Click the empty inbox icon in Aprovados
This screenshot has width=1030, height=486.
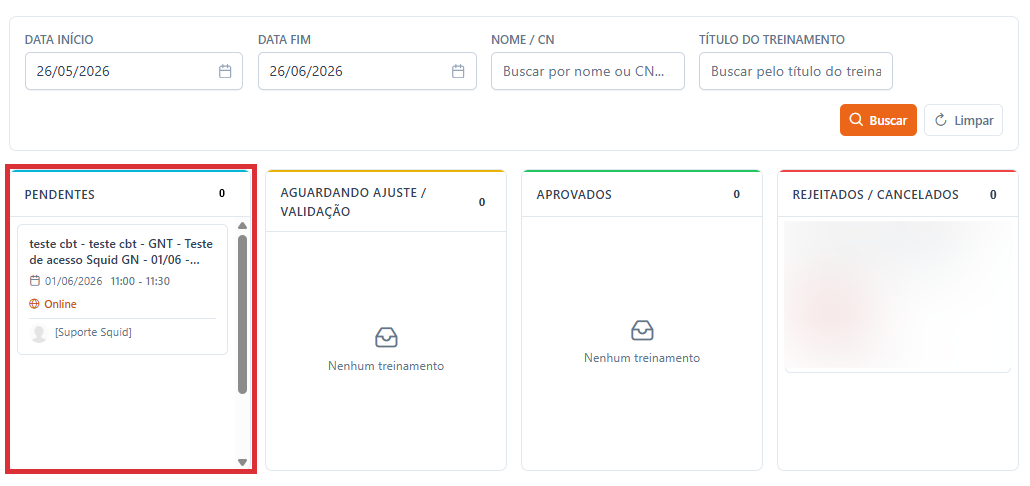point(642,330)
